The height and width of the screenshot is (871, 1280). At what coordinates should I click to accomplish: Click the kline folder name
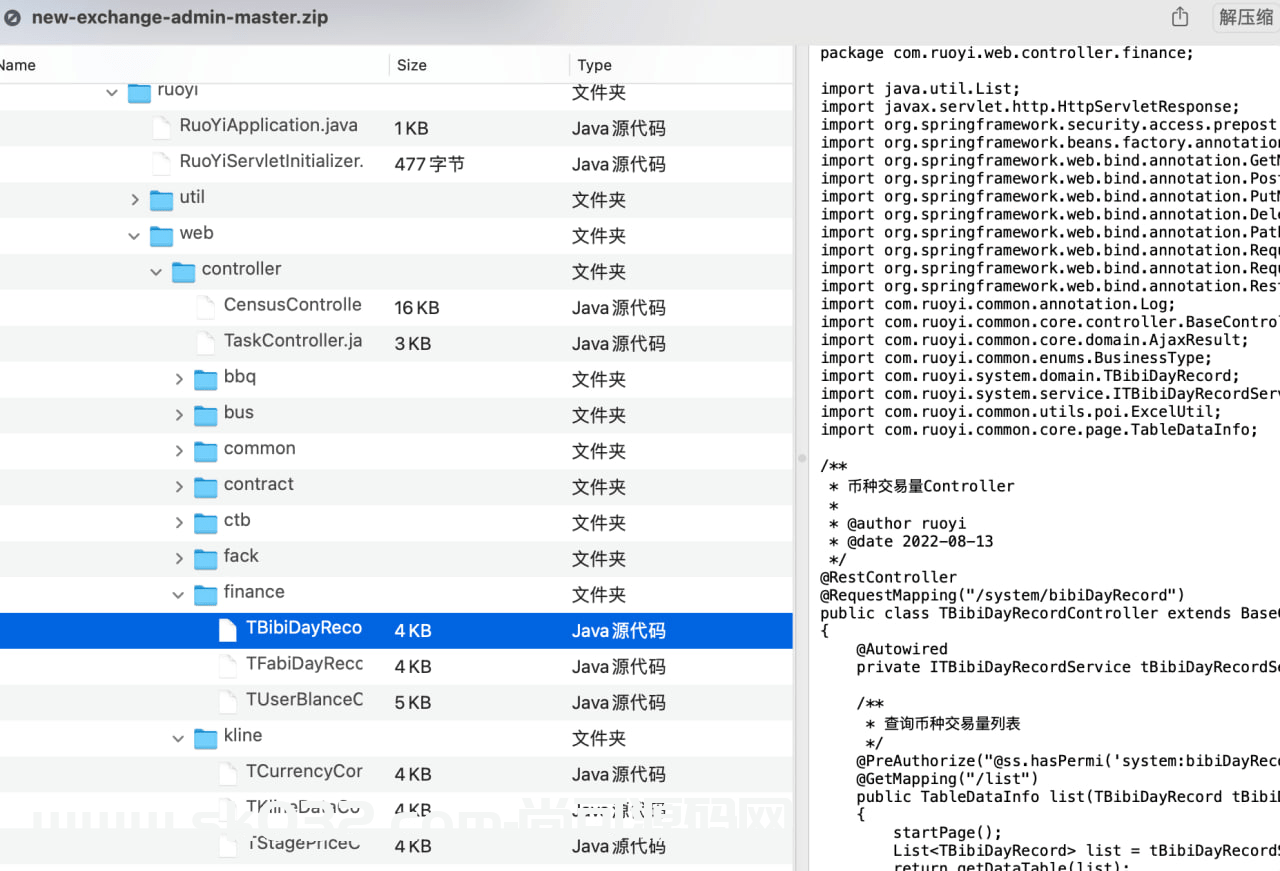(x=243, y=735)
